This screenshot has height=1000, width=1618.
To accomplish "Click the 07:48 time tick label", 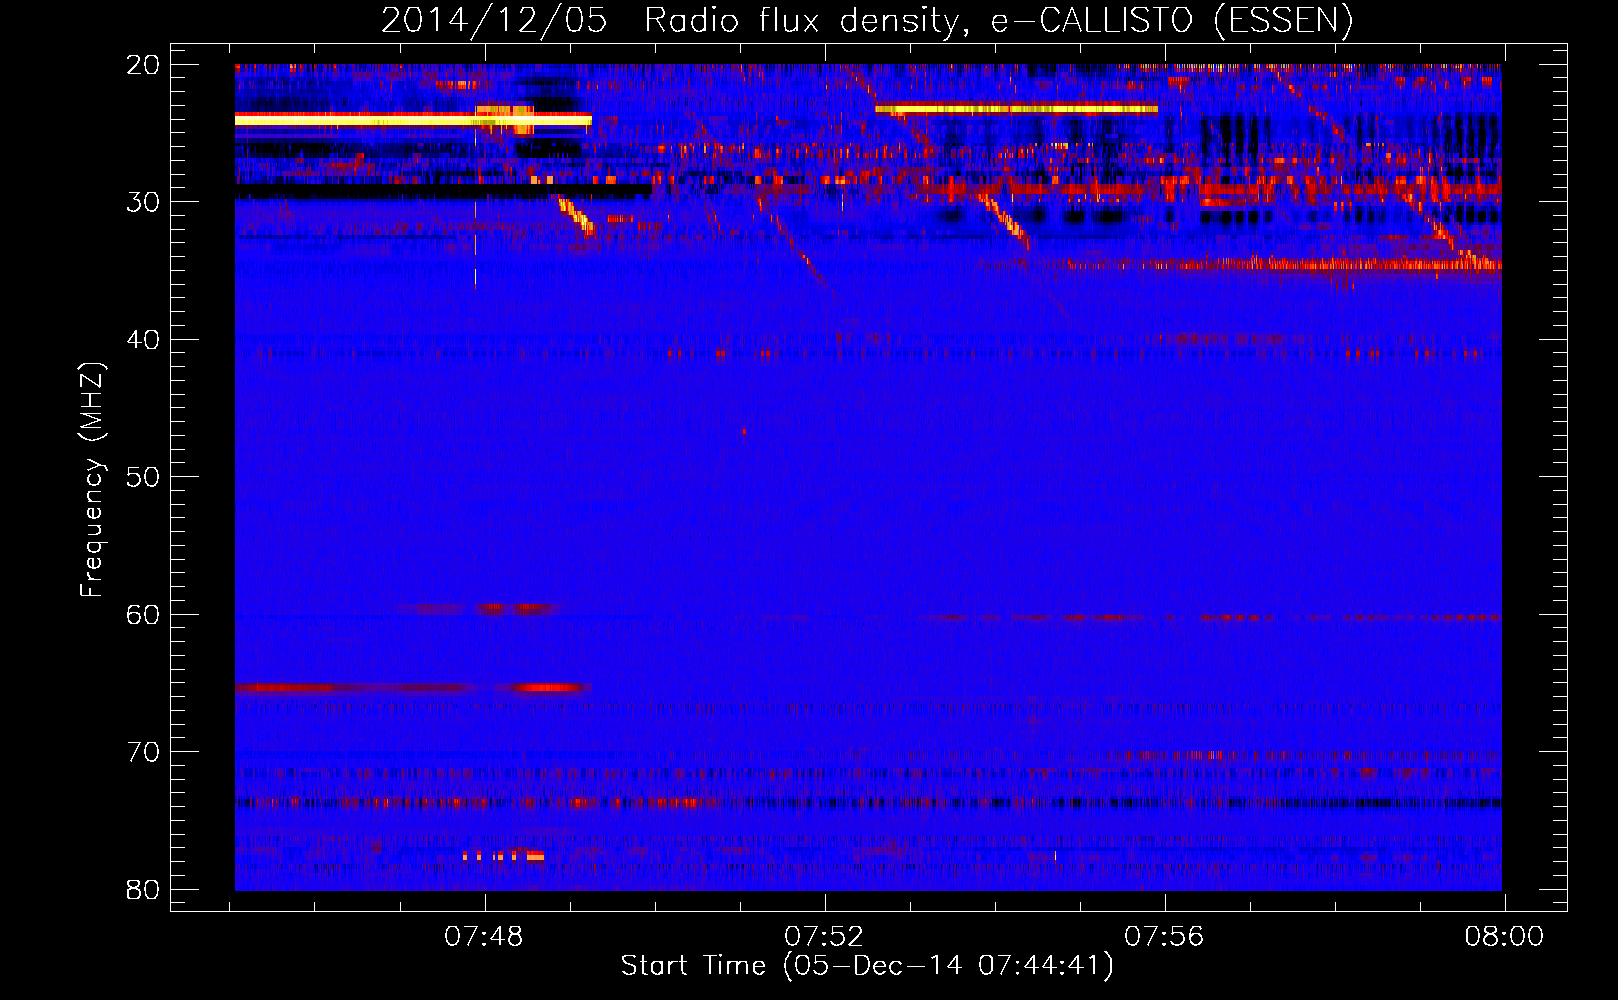I will [484, 937].
